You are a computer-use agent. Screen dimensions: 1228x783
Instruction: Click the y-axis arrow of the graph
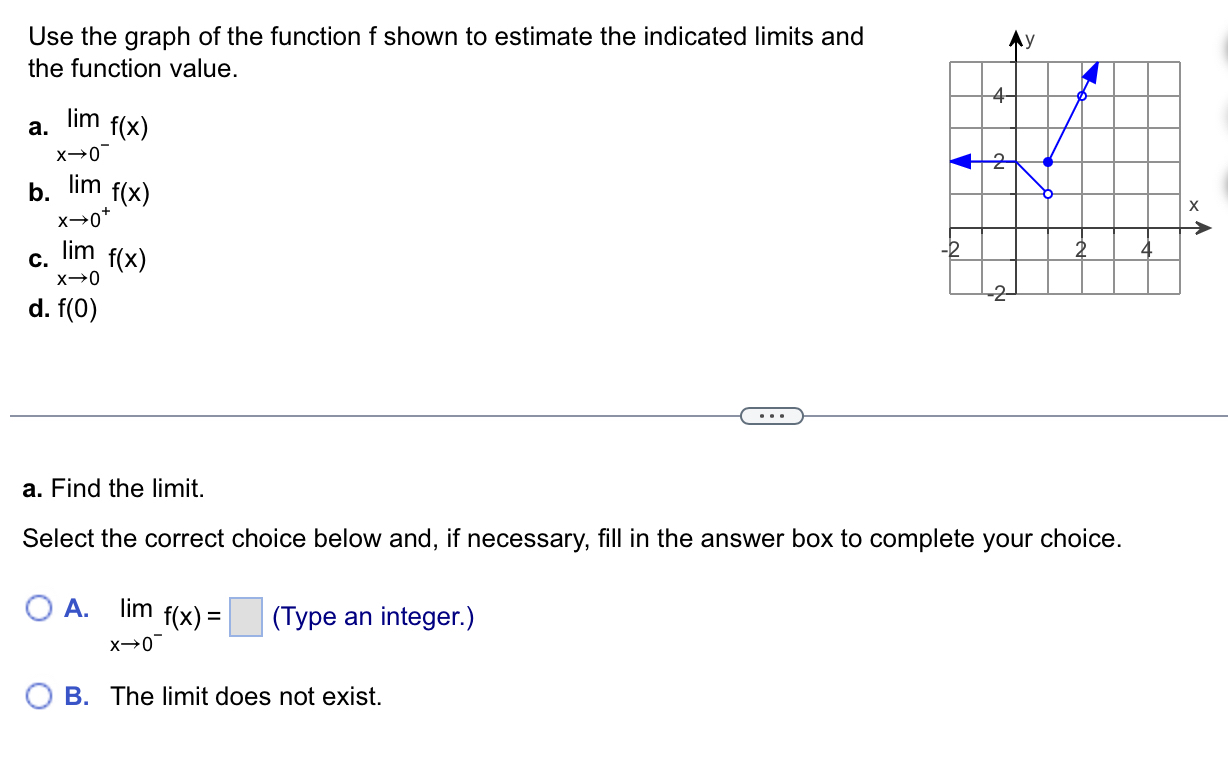[x=1015, y=36]
